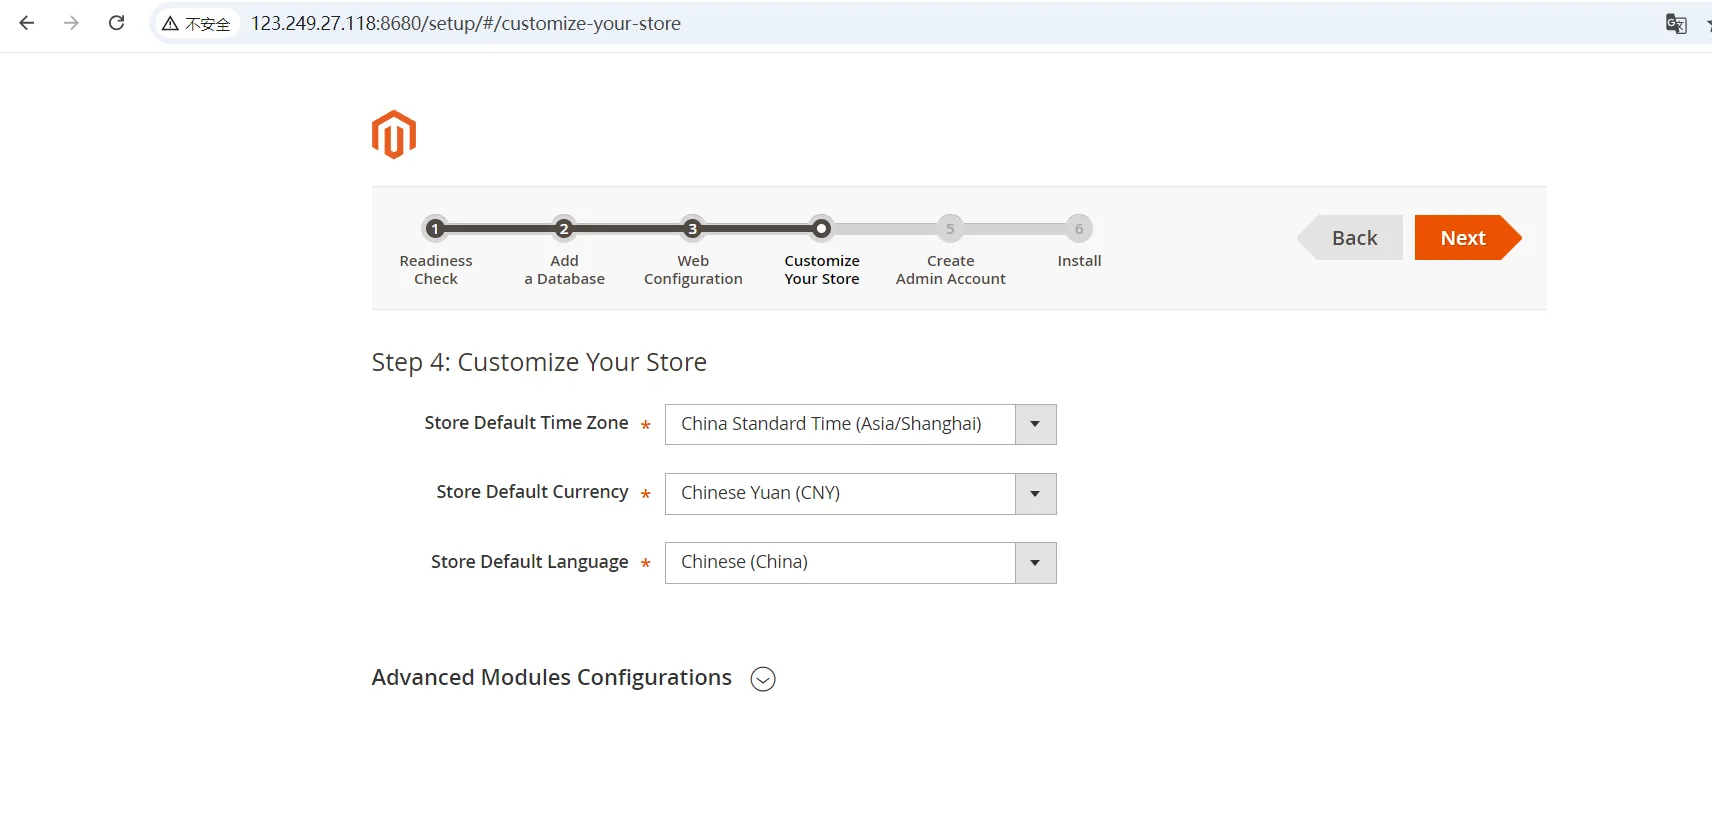Click the current Customize Your Store step marker
This screenshot has height=832, width=1712.
[x=821, y=229]
